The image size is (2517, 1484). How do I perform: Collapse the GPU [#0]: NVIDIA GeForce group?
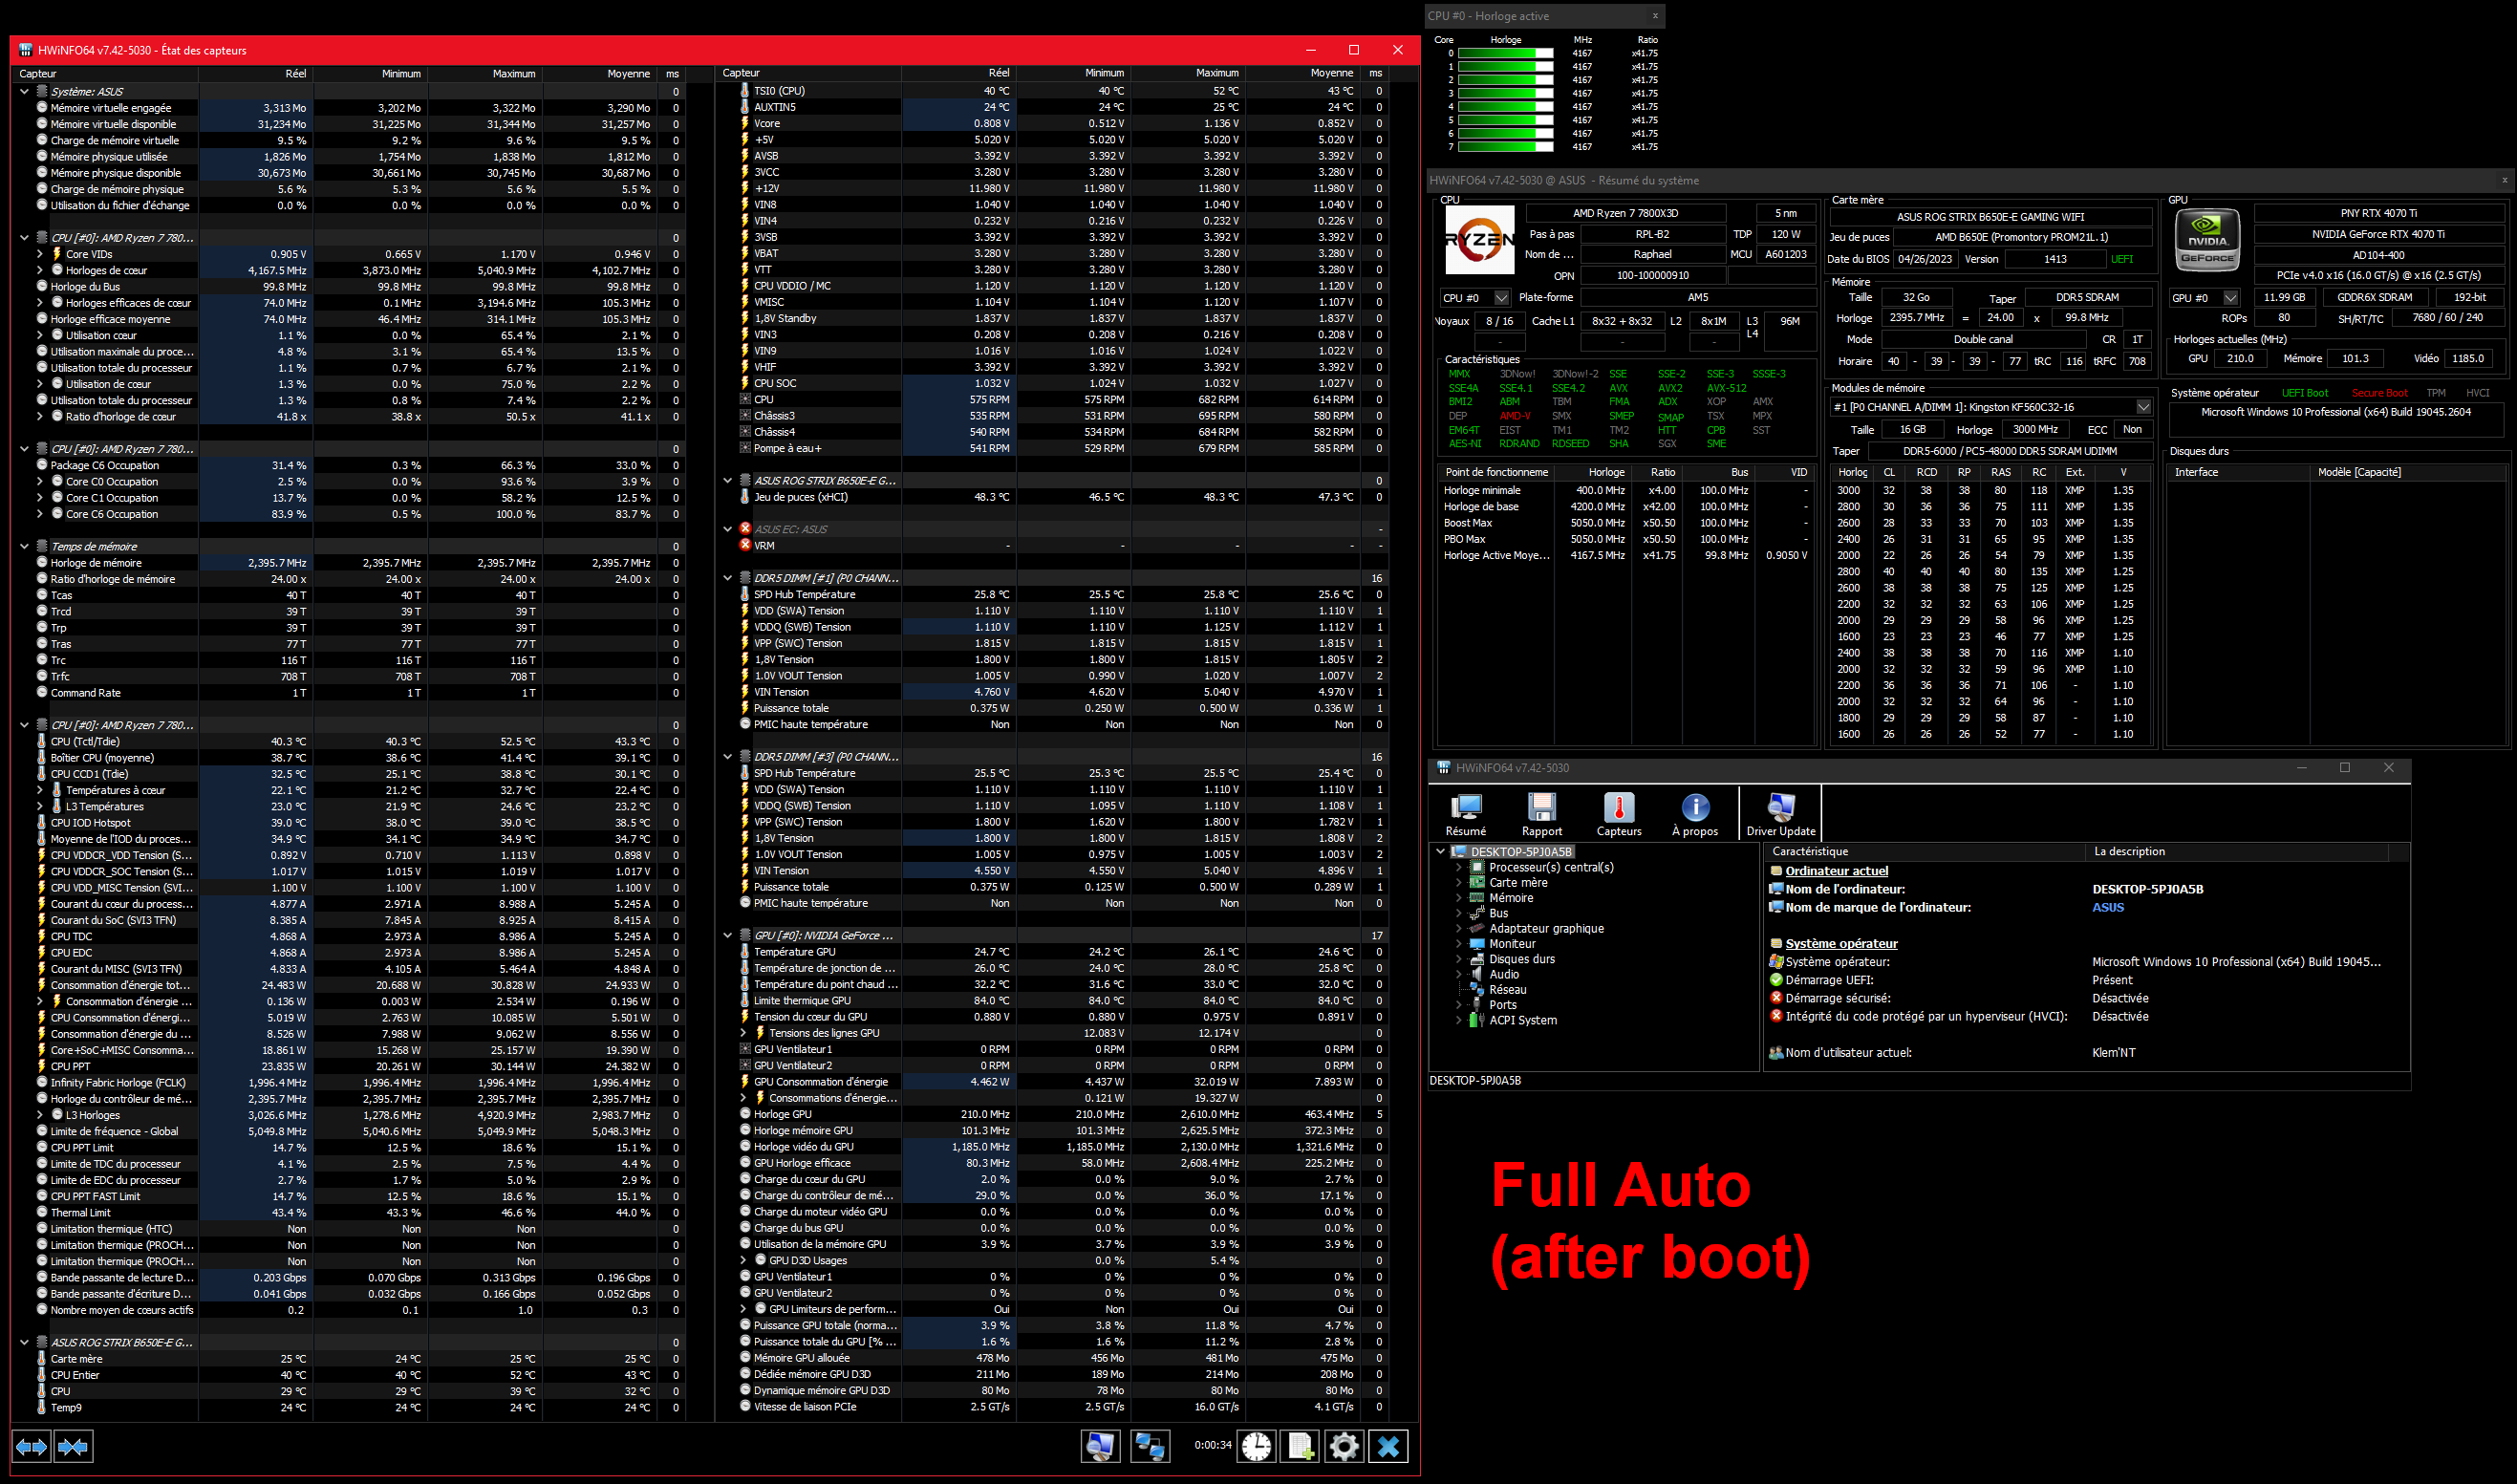[x=728, y=936]
